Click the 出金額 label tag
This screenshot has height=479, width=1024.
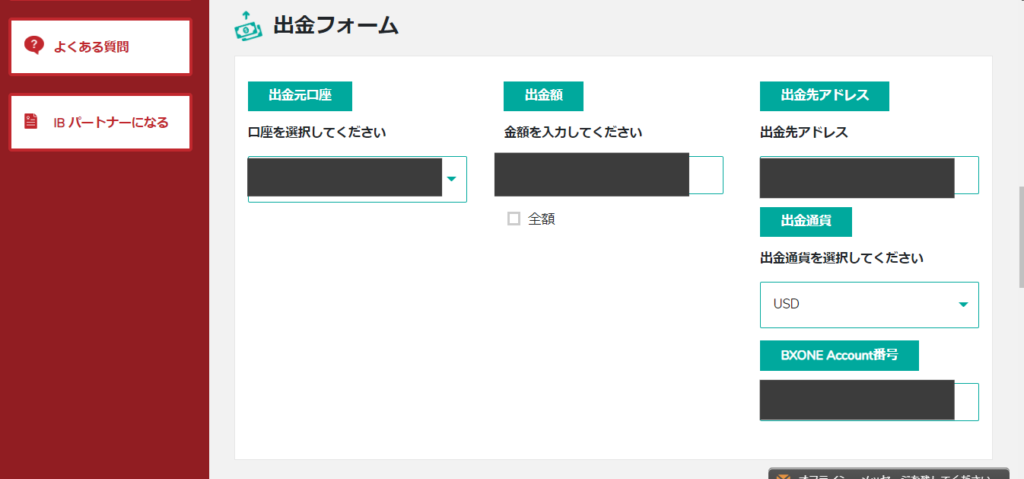click(543, 96)
